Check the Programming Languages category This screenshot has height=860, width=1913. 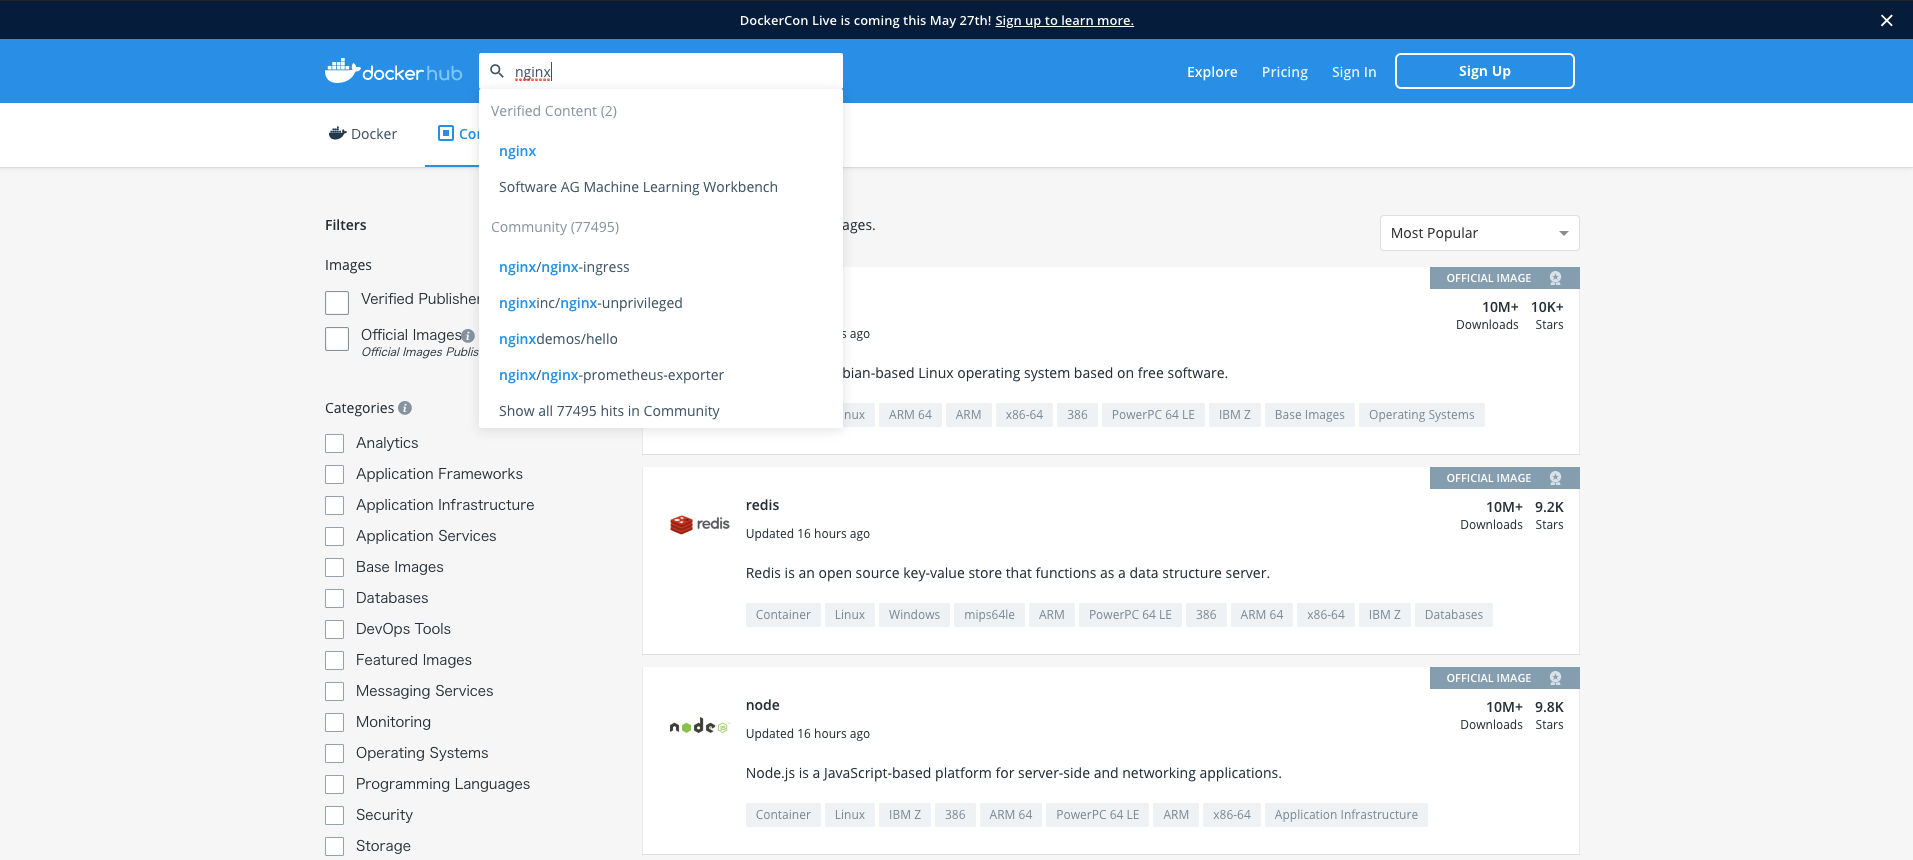click(x=334, y=784)
